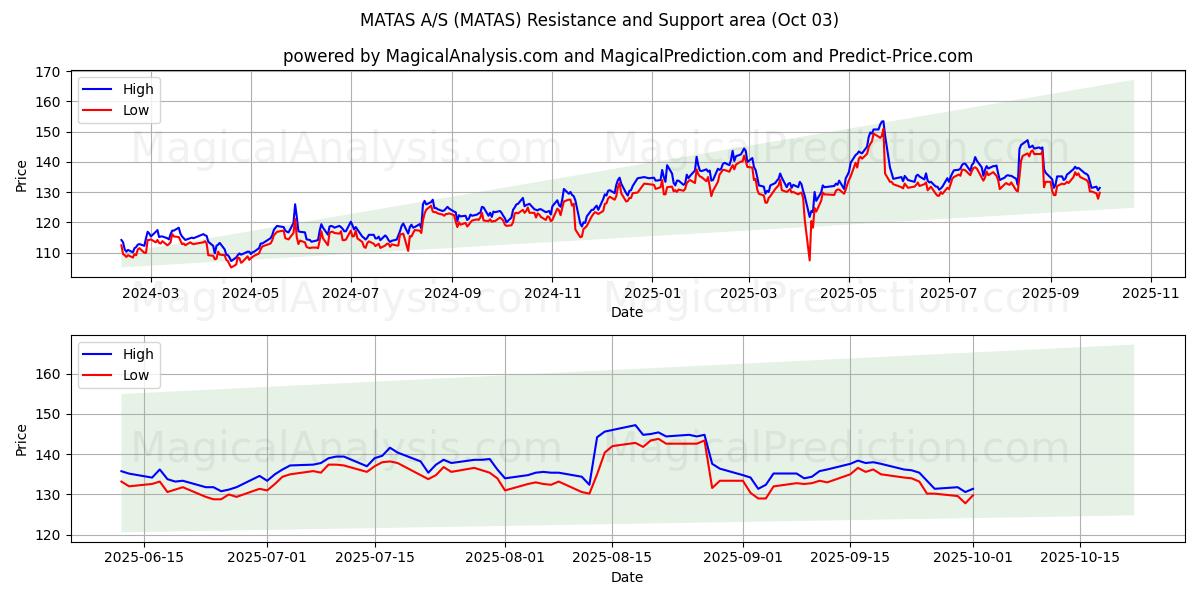The image size is (1200, 600).
Task: Pick the 2025-10-15 date tick label
Action: (1079, 558)
